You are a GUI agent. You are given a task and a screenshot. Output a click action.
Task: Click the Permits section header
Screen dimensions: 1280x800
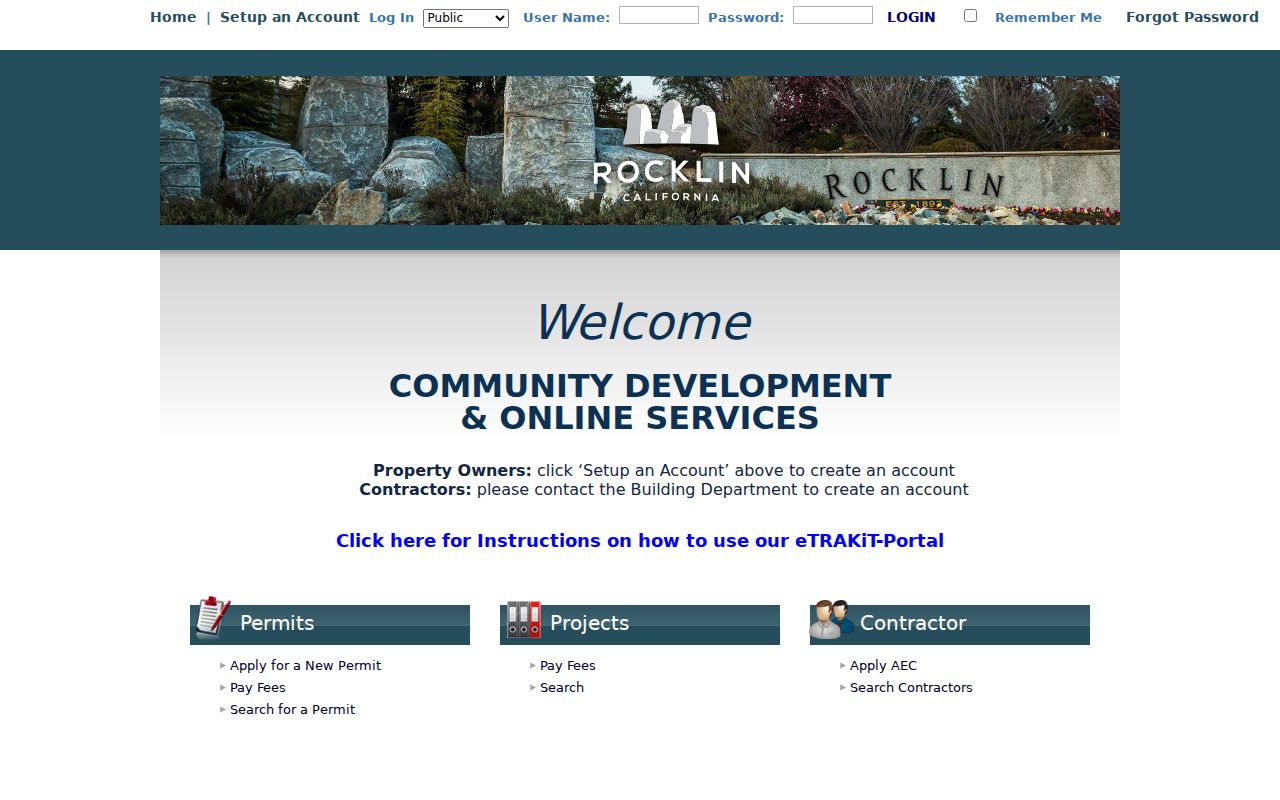point(330,624)
